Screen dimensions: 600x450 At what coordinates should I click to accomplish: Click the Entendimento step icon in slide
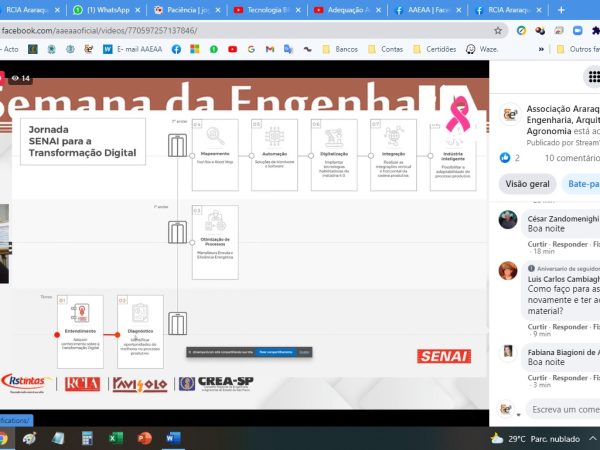point(80,313)
